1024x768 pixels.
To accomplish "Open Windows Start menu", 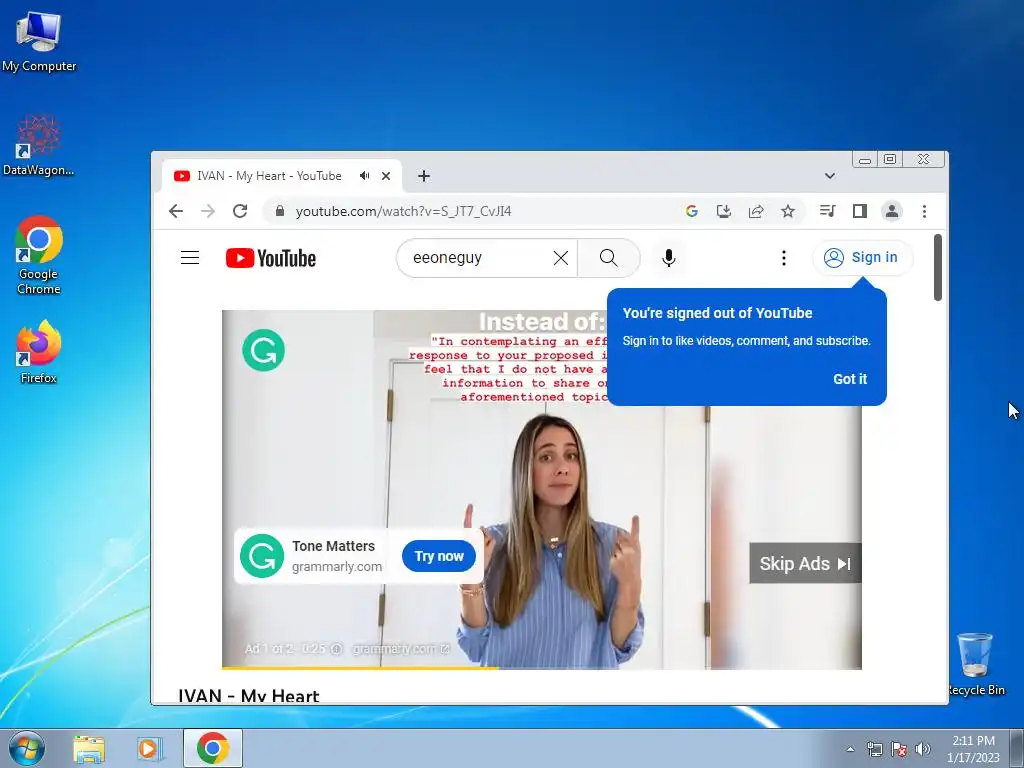I will click(26, 748).
